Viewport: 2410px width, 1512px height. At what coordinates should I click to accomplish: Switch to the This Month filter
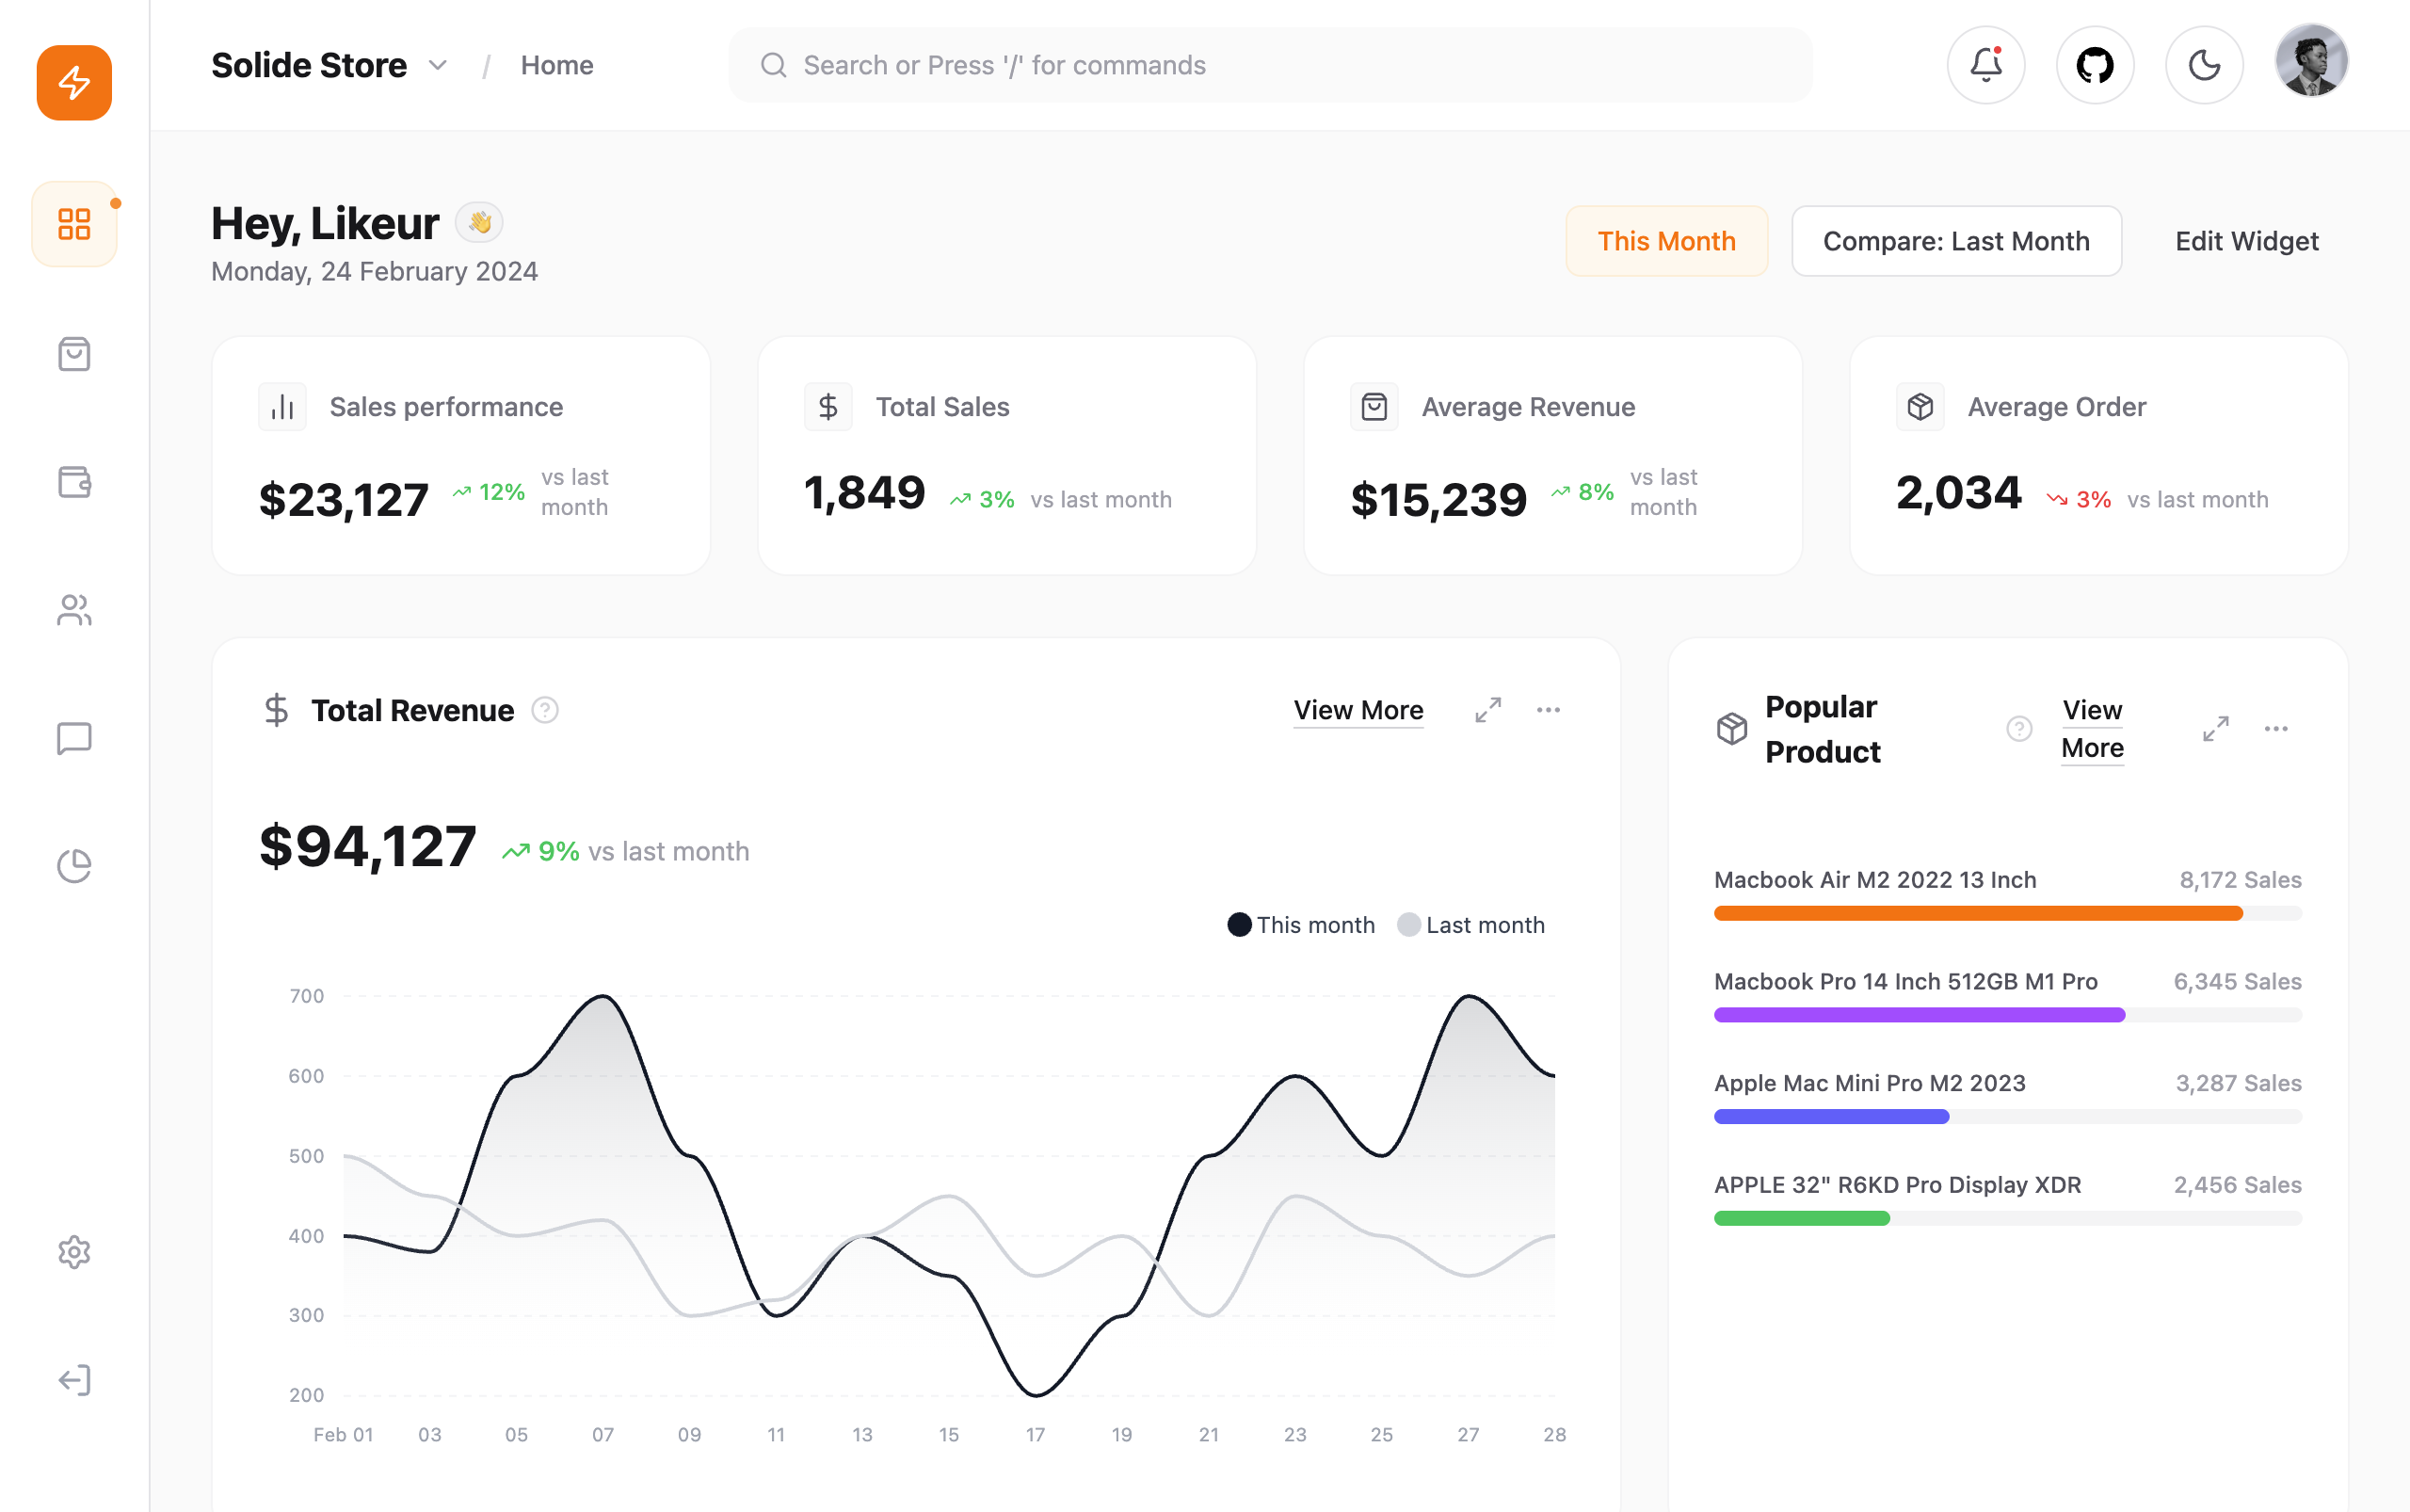pos(1666,240)
